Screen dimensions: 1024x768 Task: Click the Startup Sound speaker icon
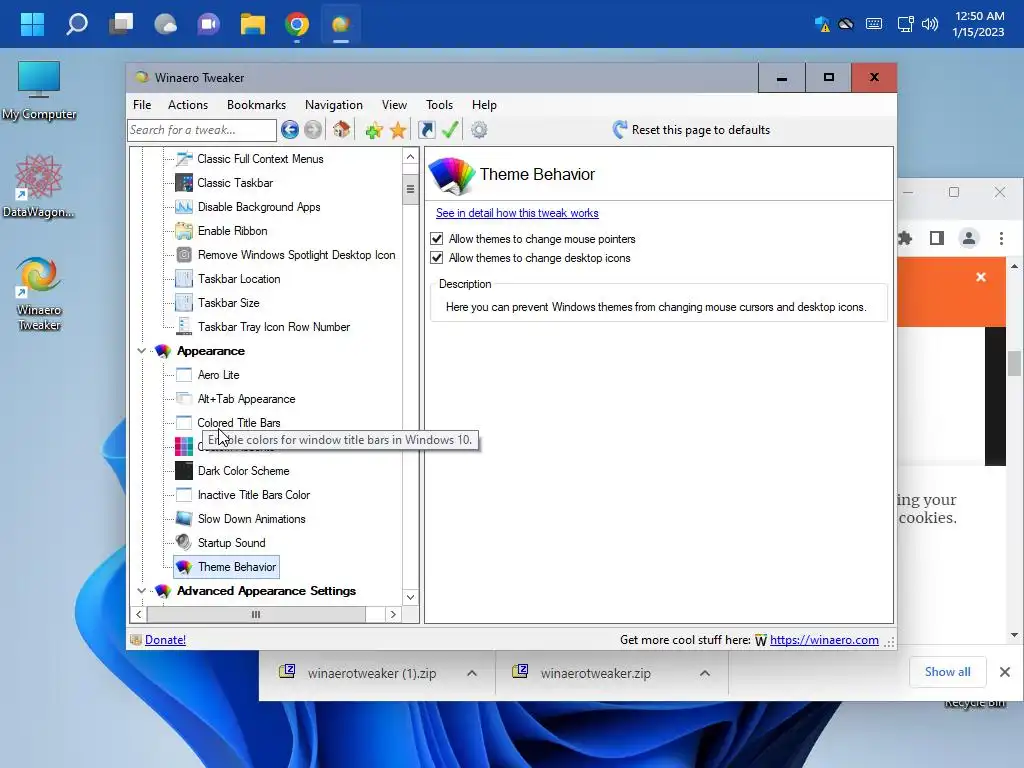[184, 543]
